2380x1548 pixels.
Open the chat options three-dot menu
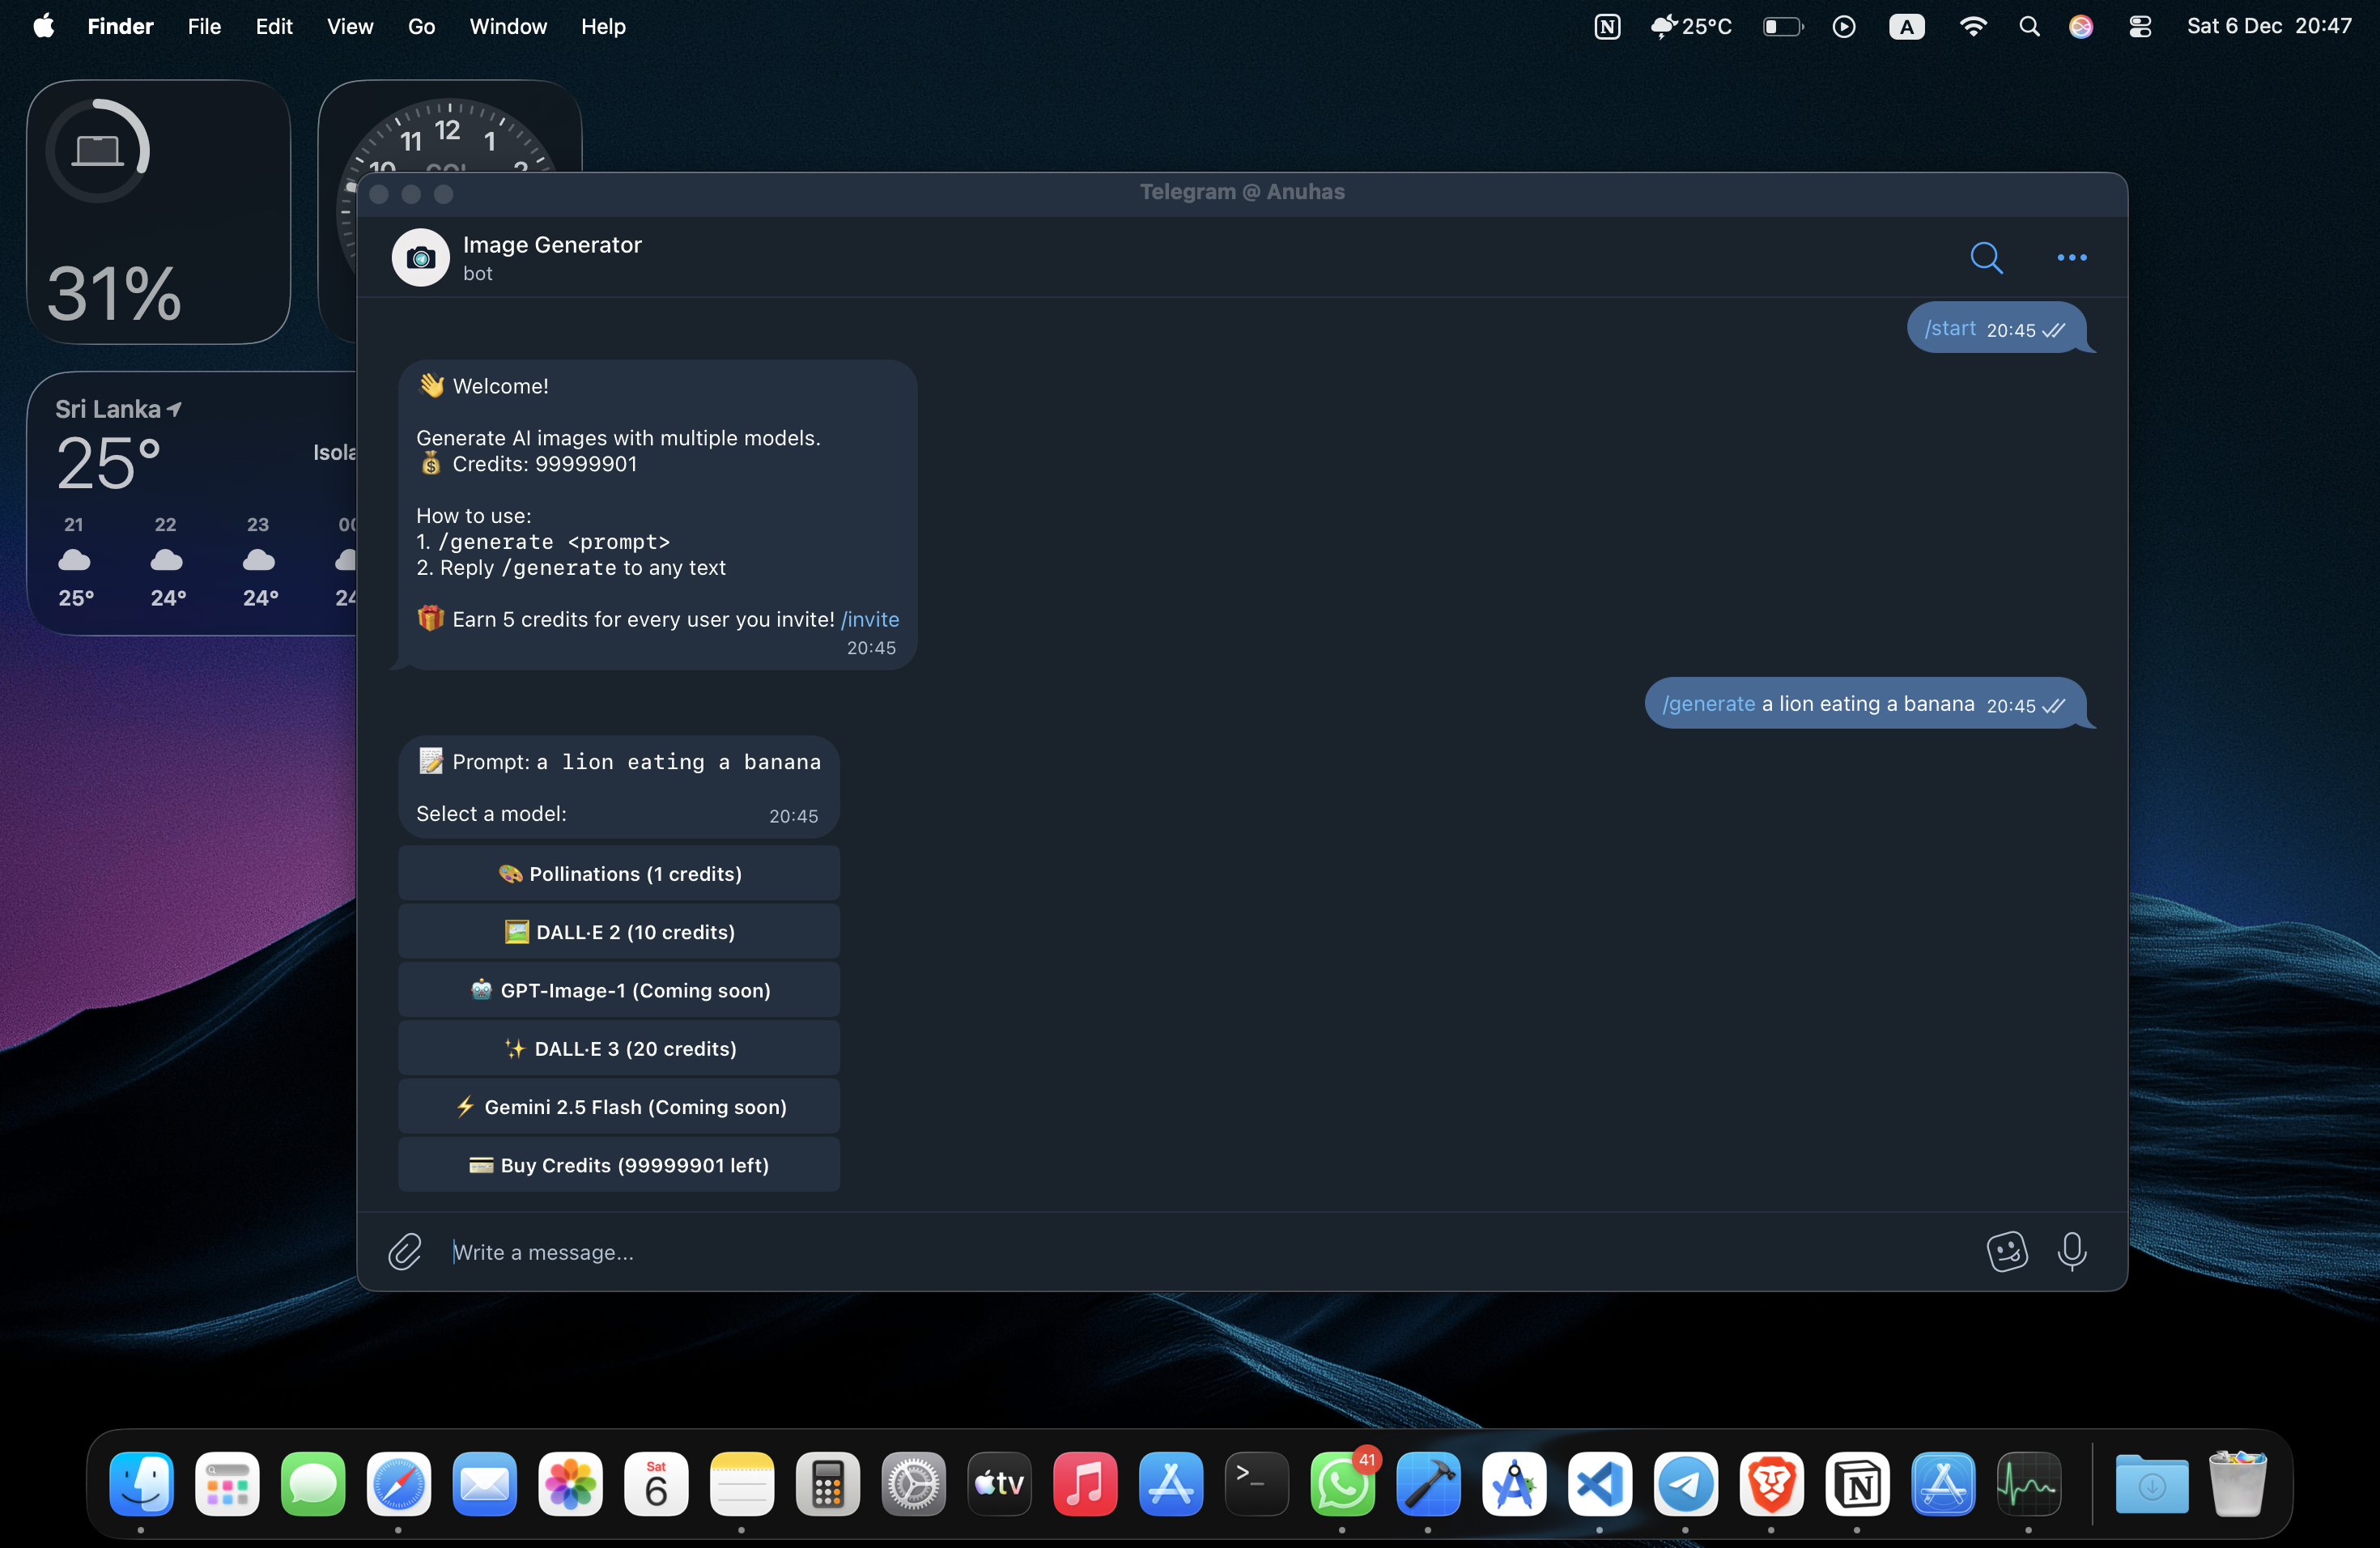click(2071, 257)
